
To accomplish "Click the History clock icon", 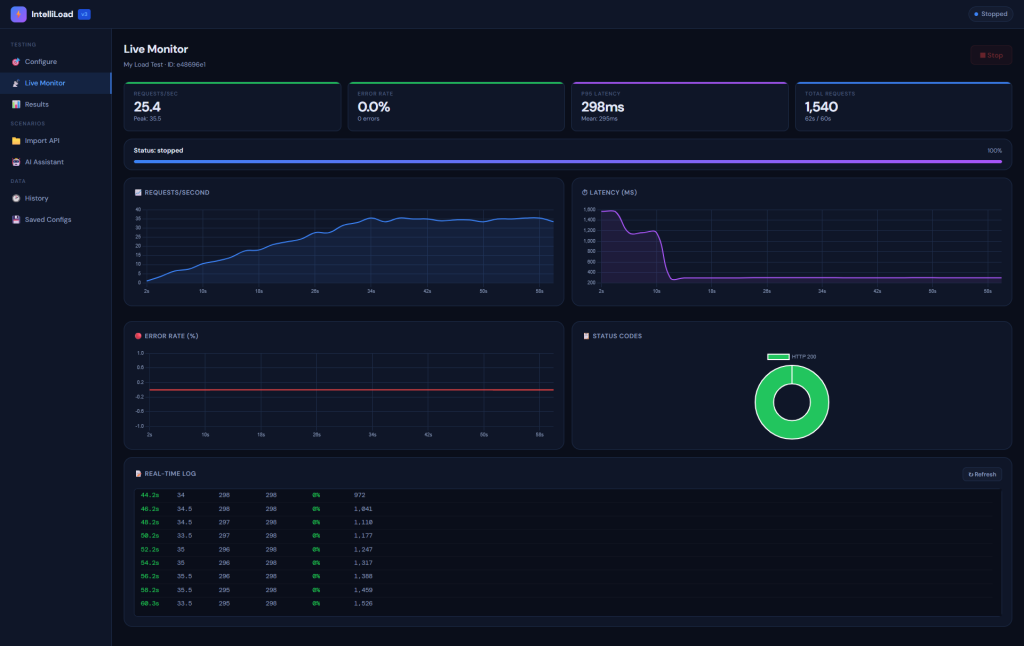I will point(16,198).
